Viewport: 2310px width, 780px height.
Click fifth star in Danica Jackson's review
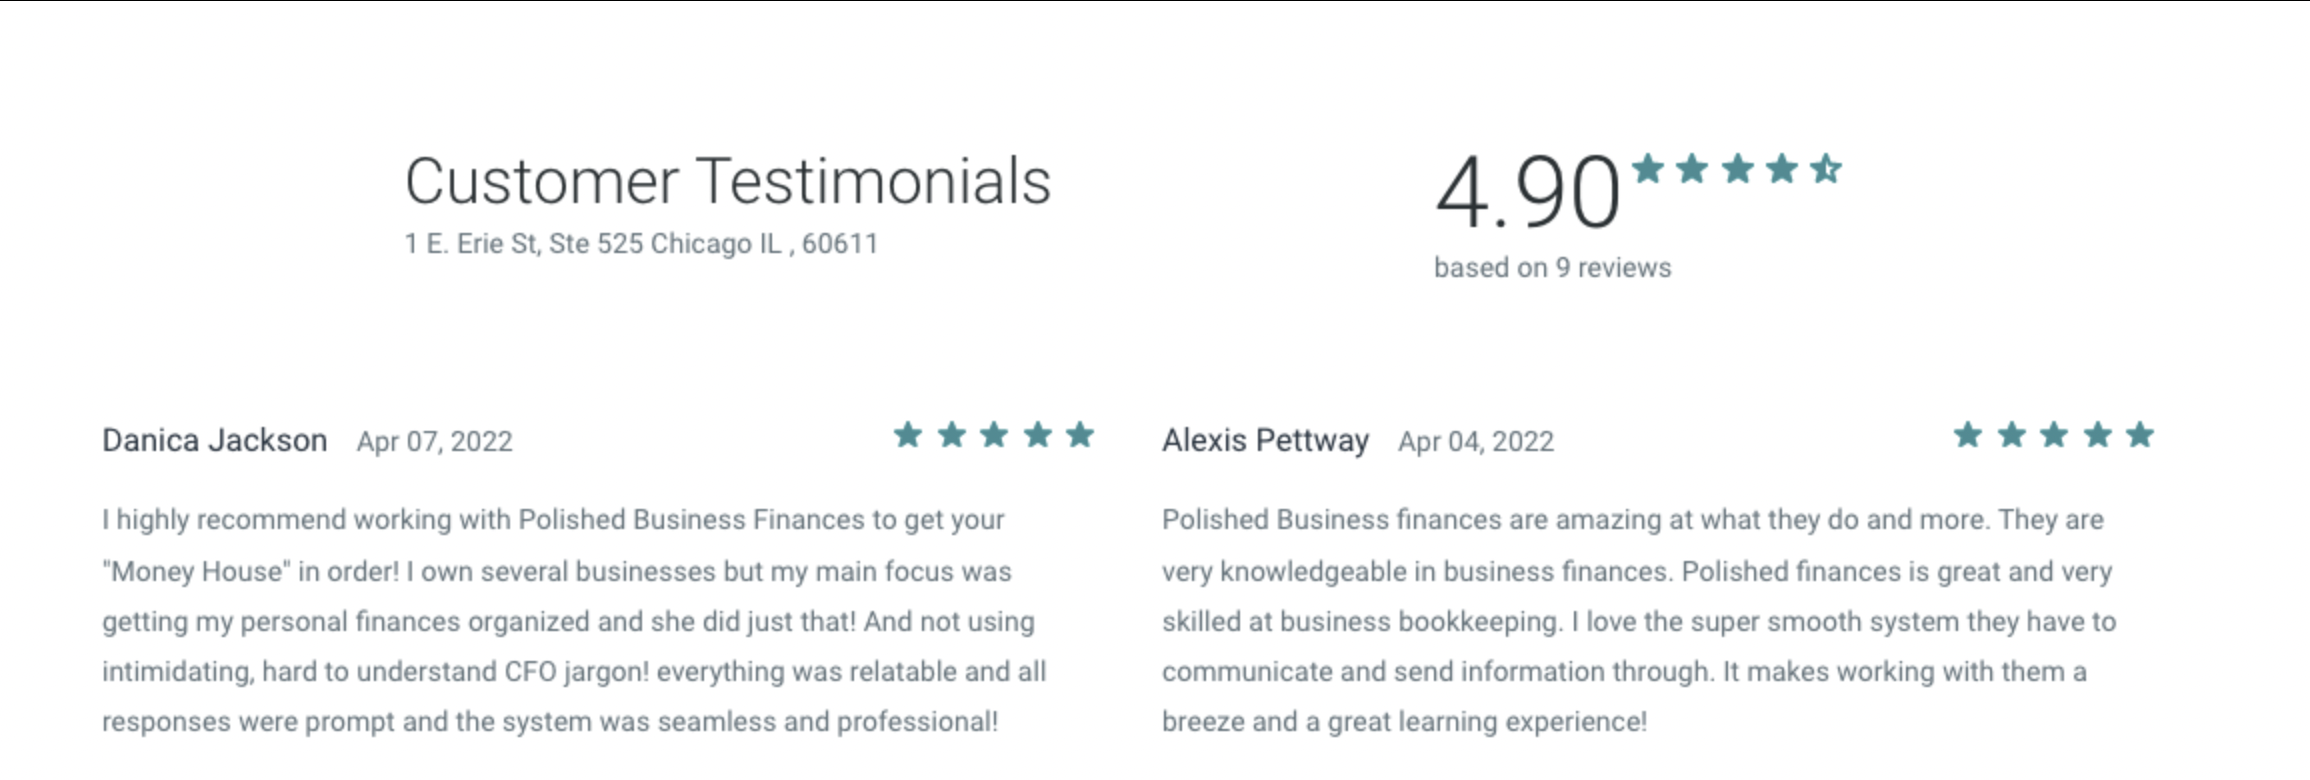(x=1080, y=435)
